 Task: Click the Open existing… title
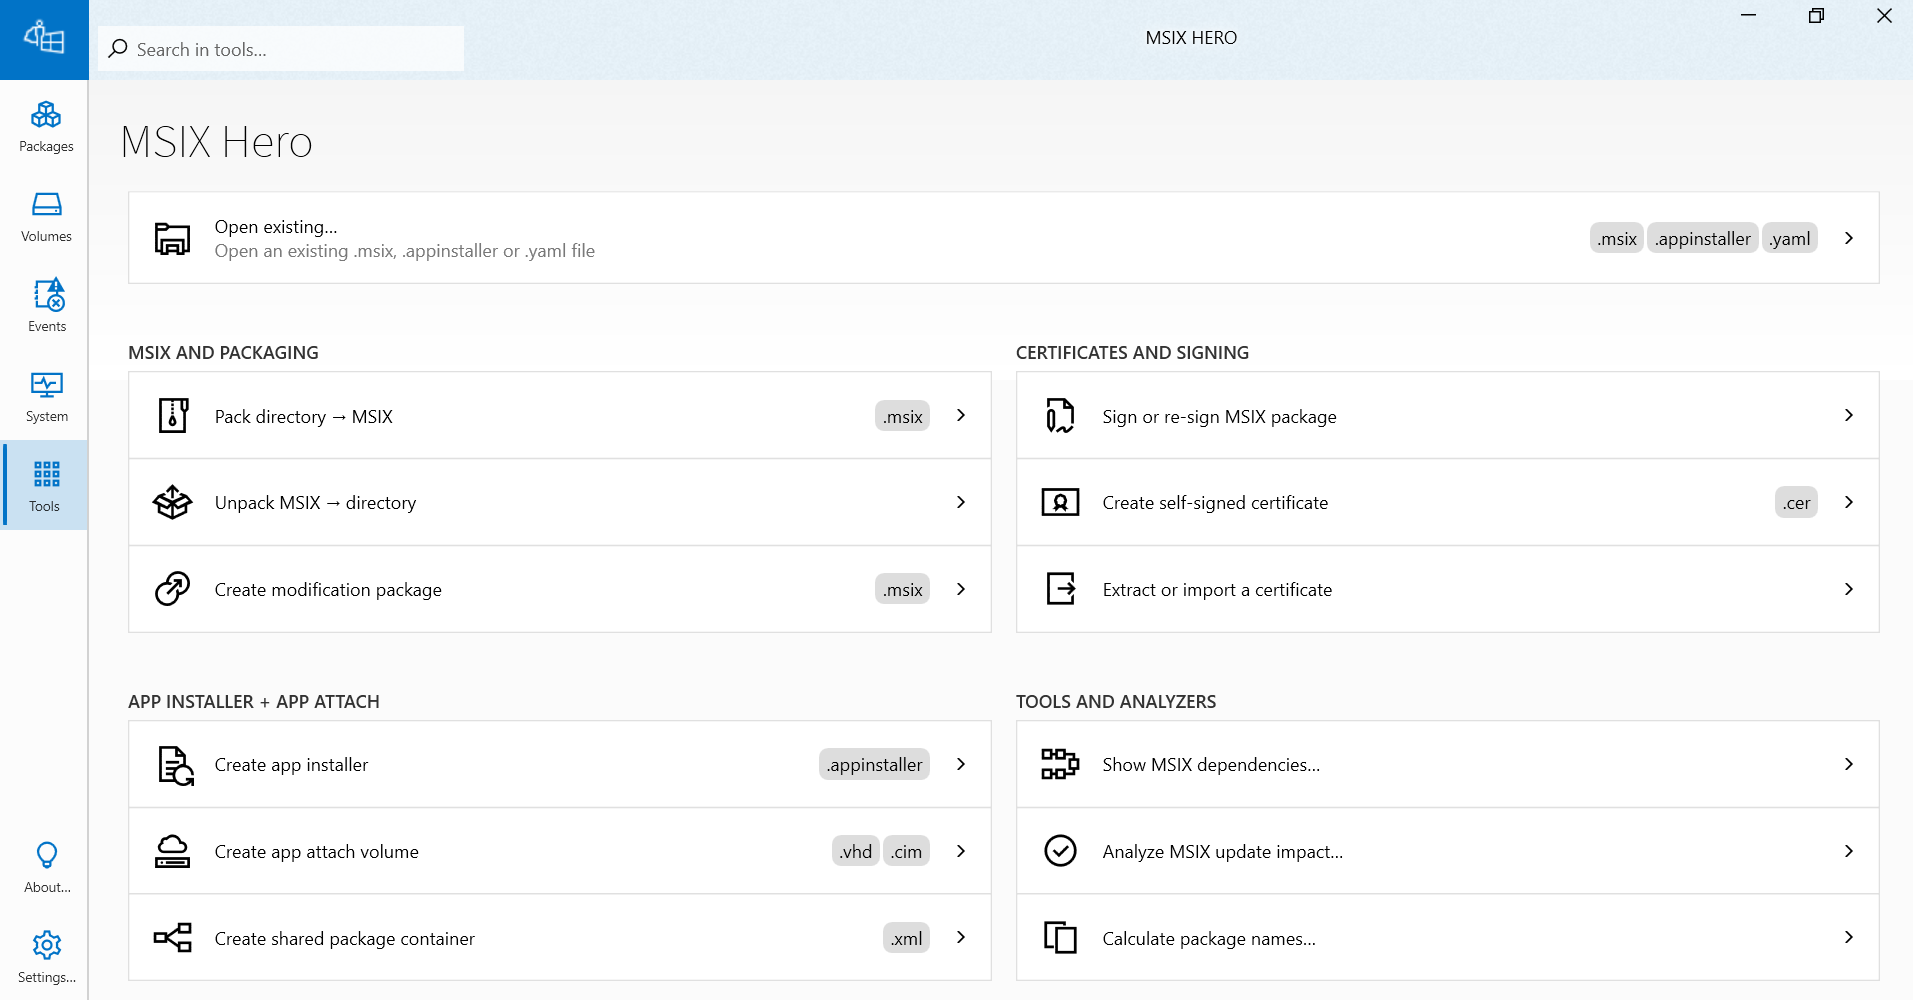click(x=276, y=227)
